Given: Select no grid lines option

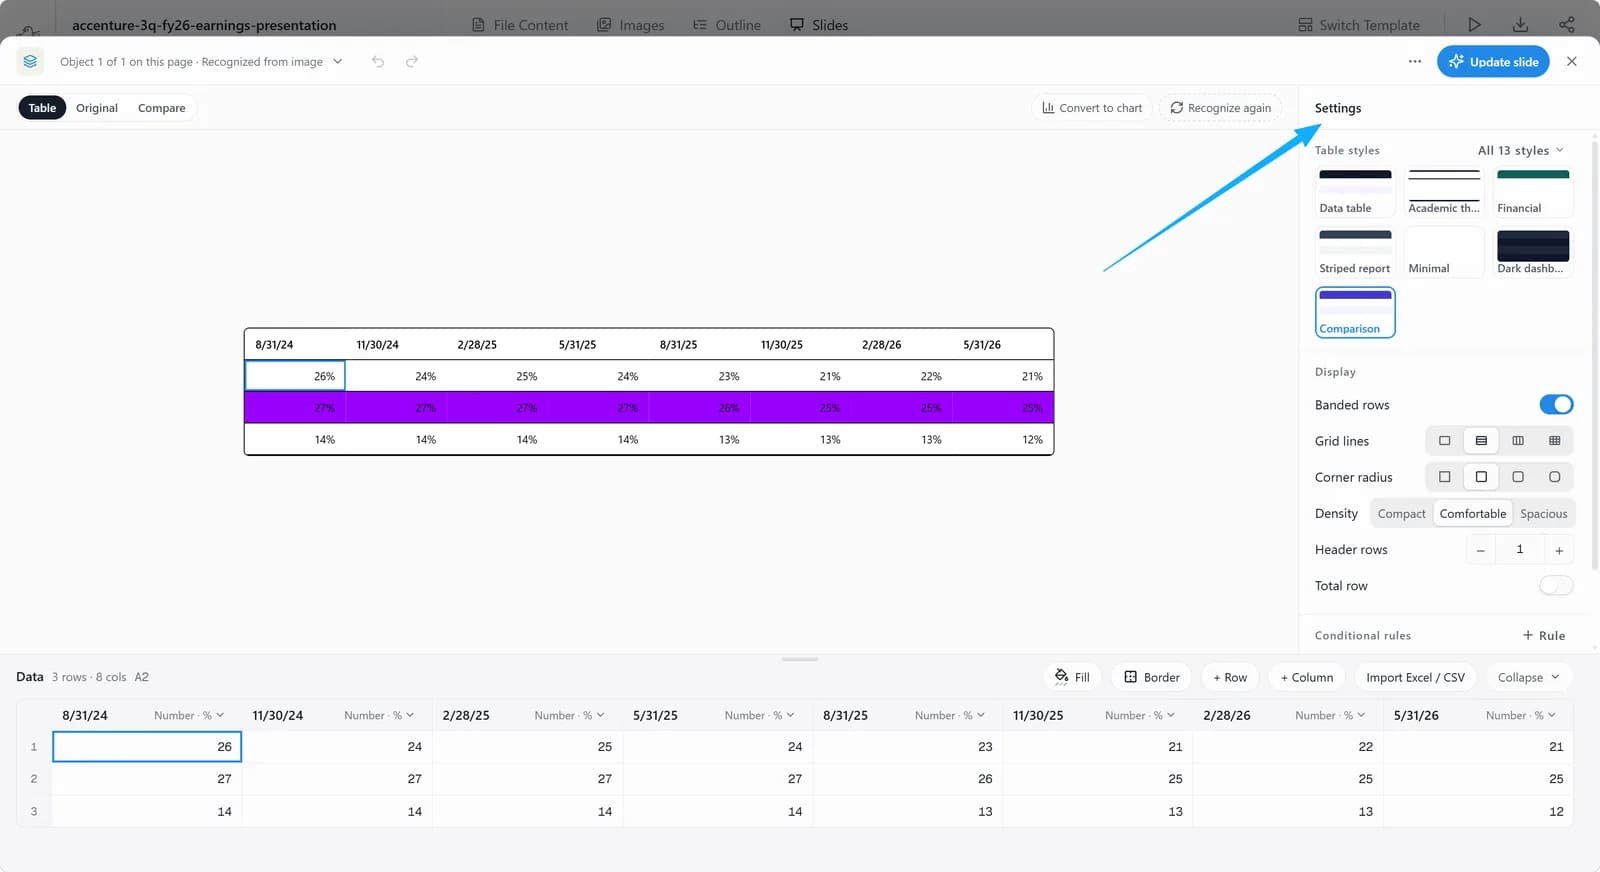Looking at the screenshot, I should (1444, 441).
